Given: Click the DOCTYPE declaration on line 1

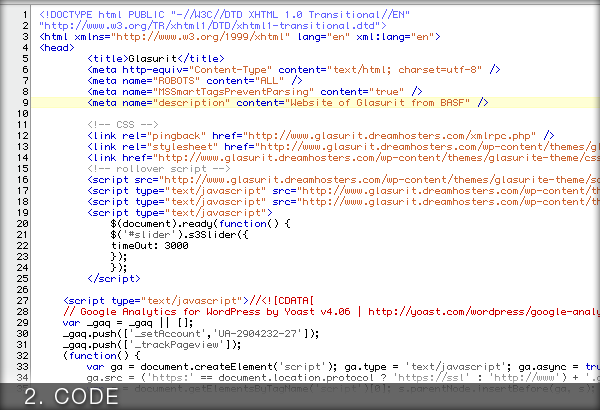Looking at the screenshot, I should [x=225, y=15].
